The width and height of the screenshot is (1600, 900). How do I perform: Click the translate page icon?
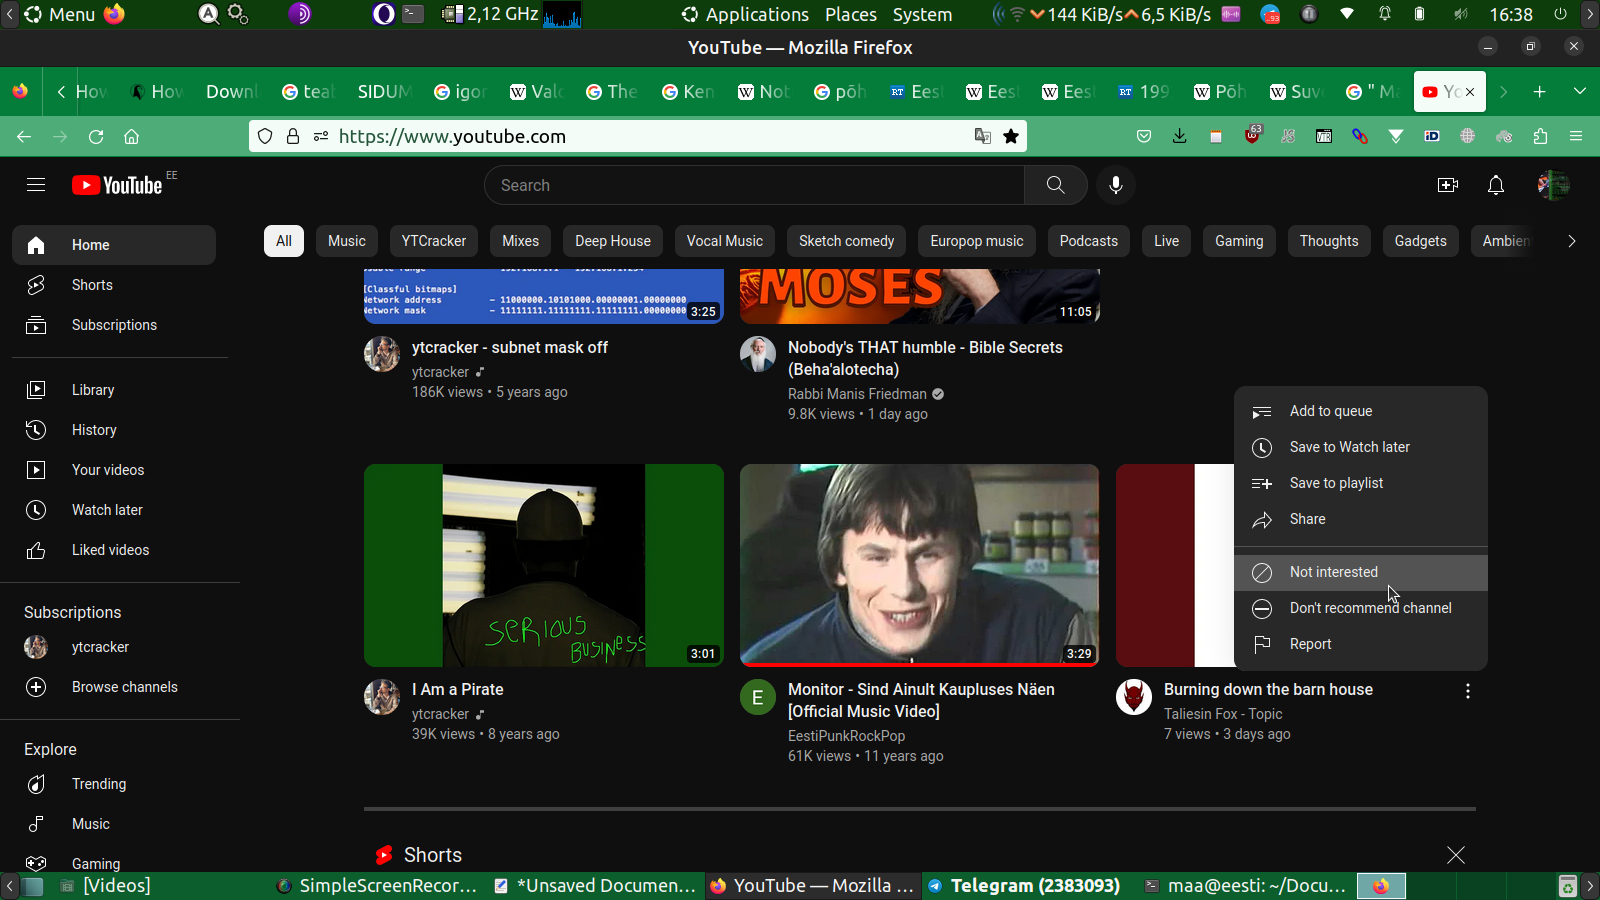[x=983, y=136]
